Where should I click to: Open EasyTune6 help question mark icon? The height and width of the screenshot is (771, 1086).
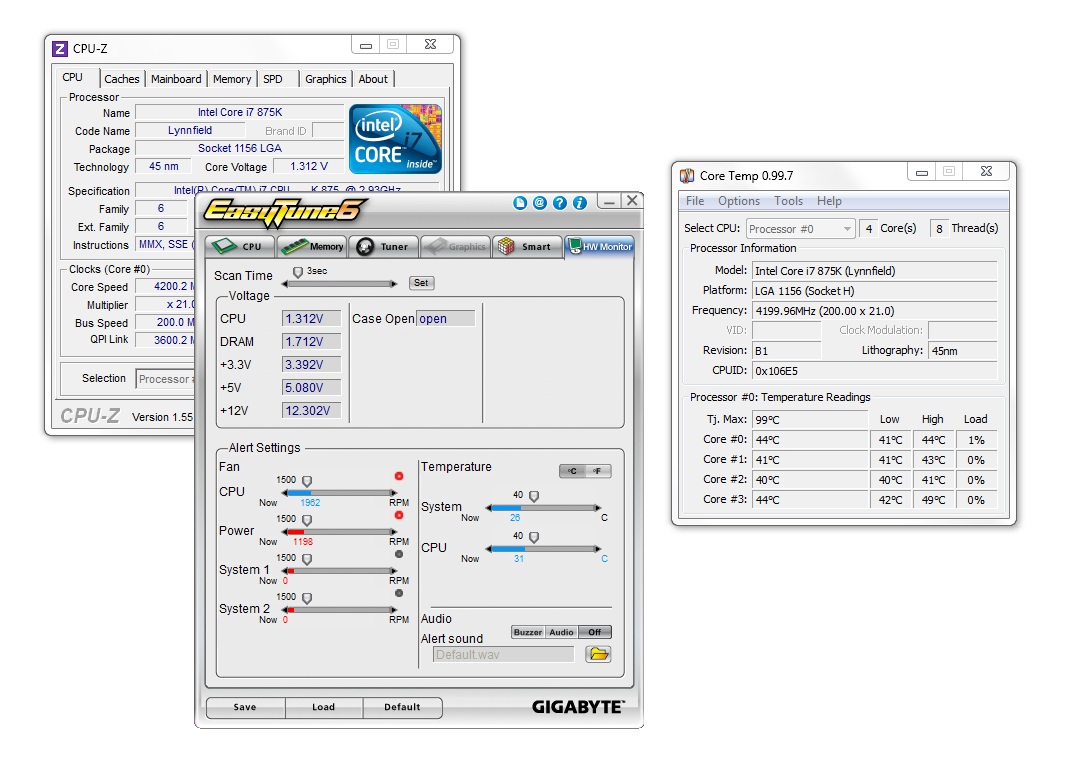coord(560,202)
